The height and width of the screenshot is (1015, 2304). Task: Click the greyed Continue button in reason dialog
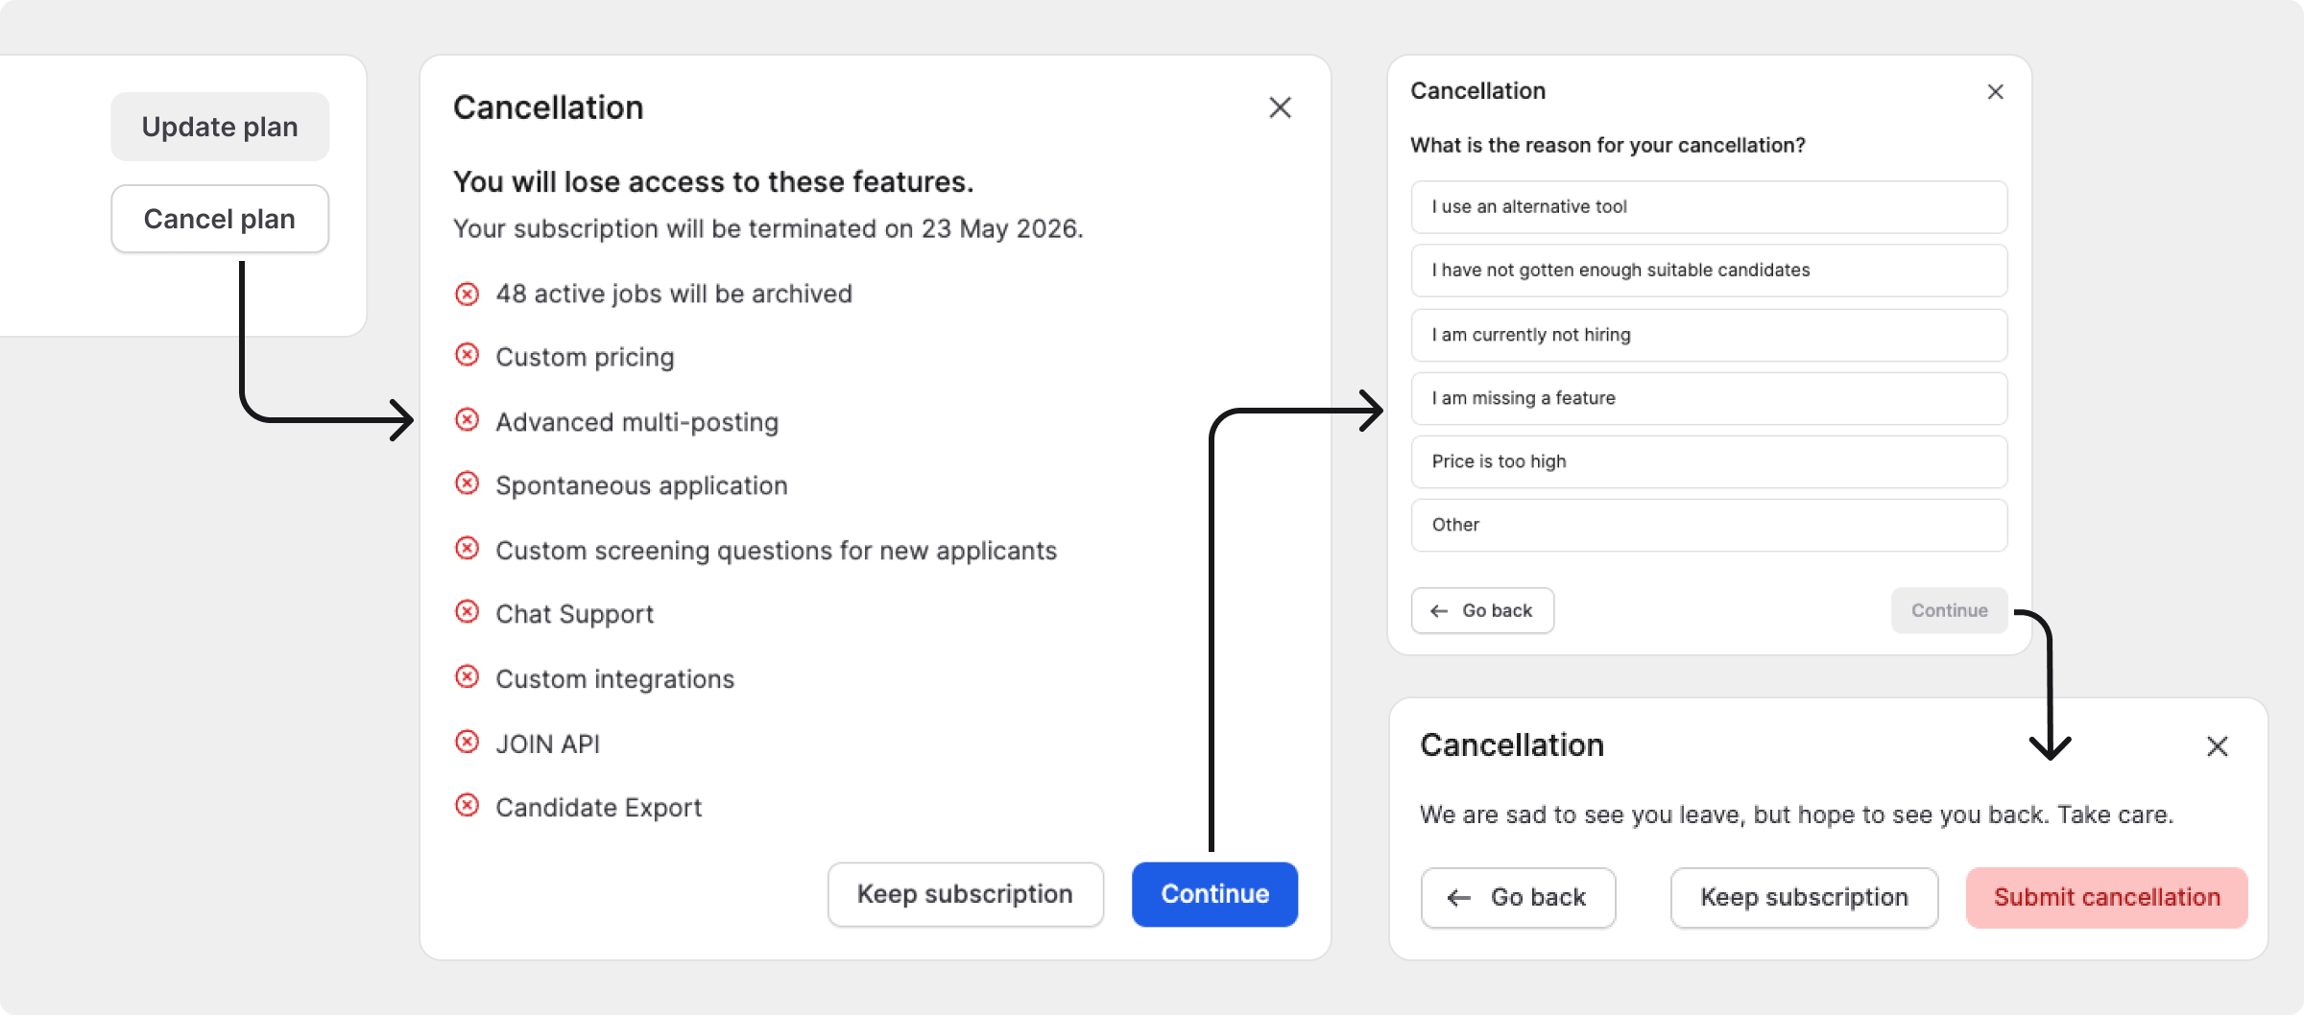click(1948, 610)
